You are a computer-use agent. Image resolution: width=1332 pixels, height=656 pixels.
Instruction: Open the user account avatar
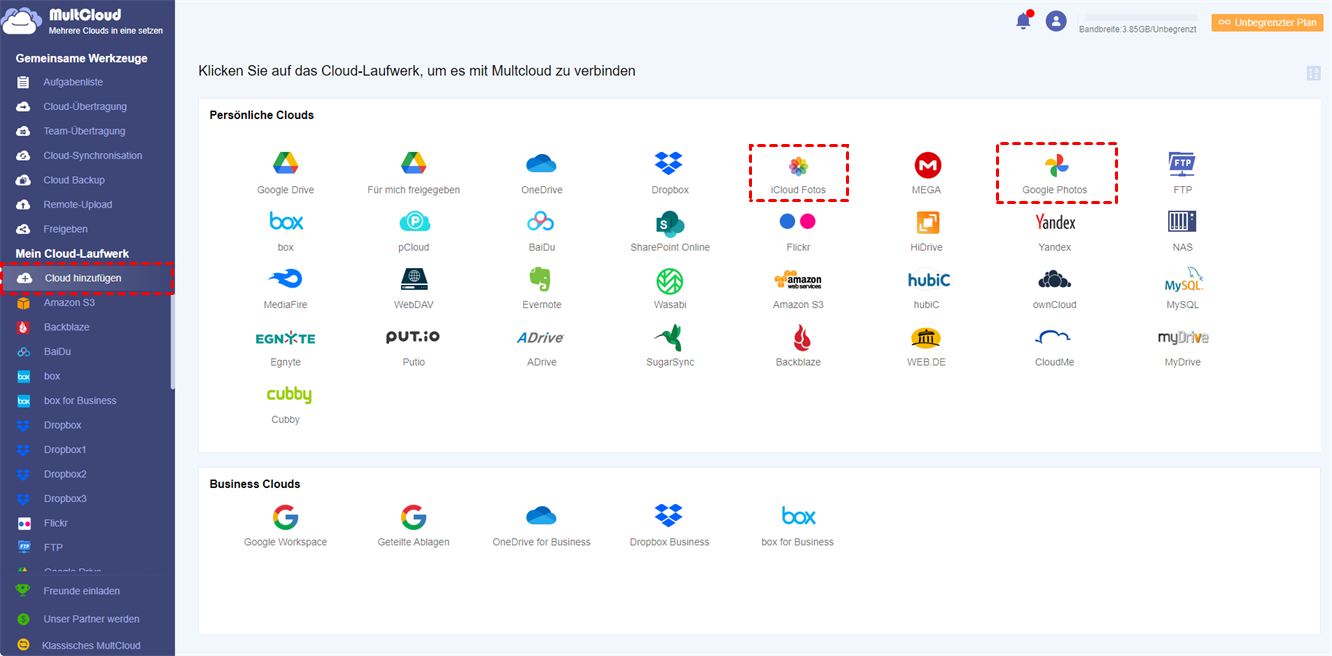[1056, 21]
